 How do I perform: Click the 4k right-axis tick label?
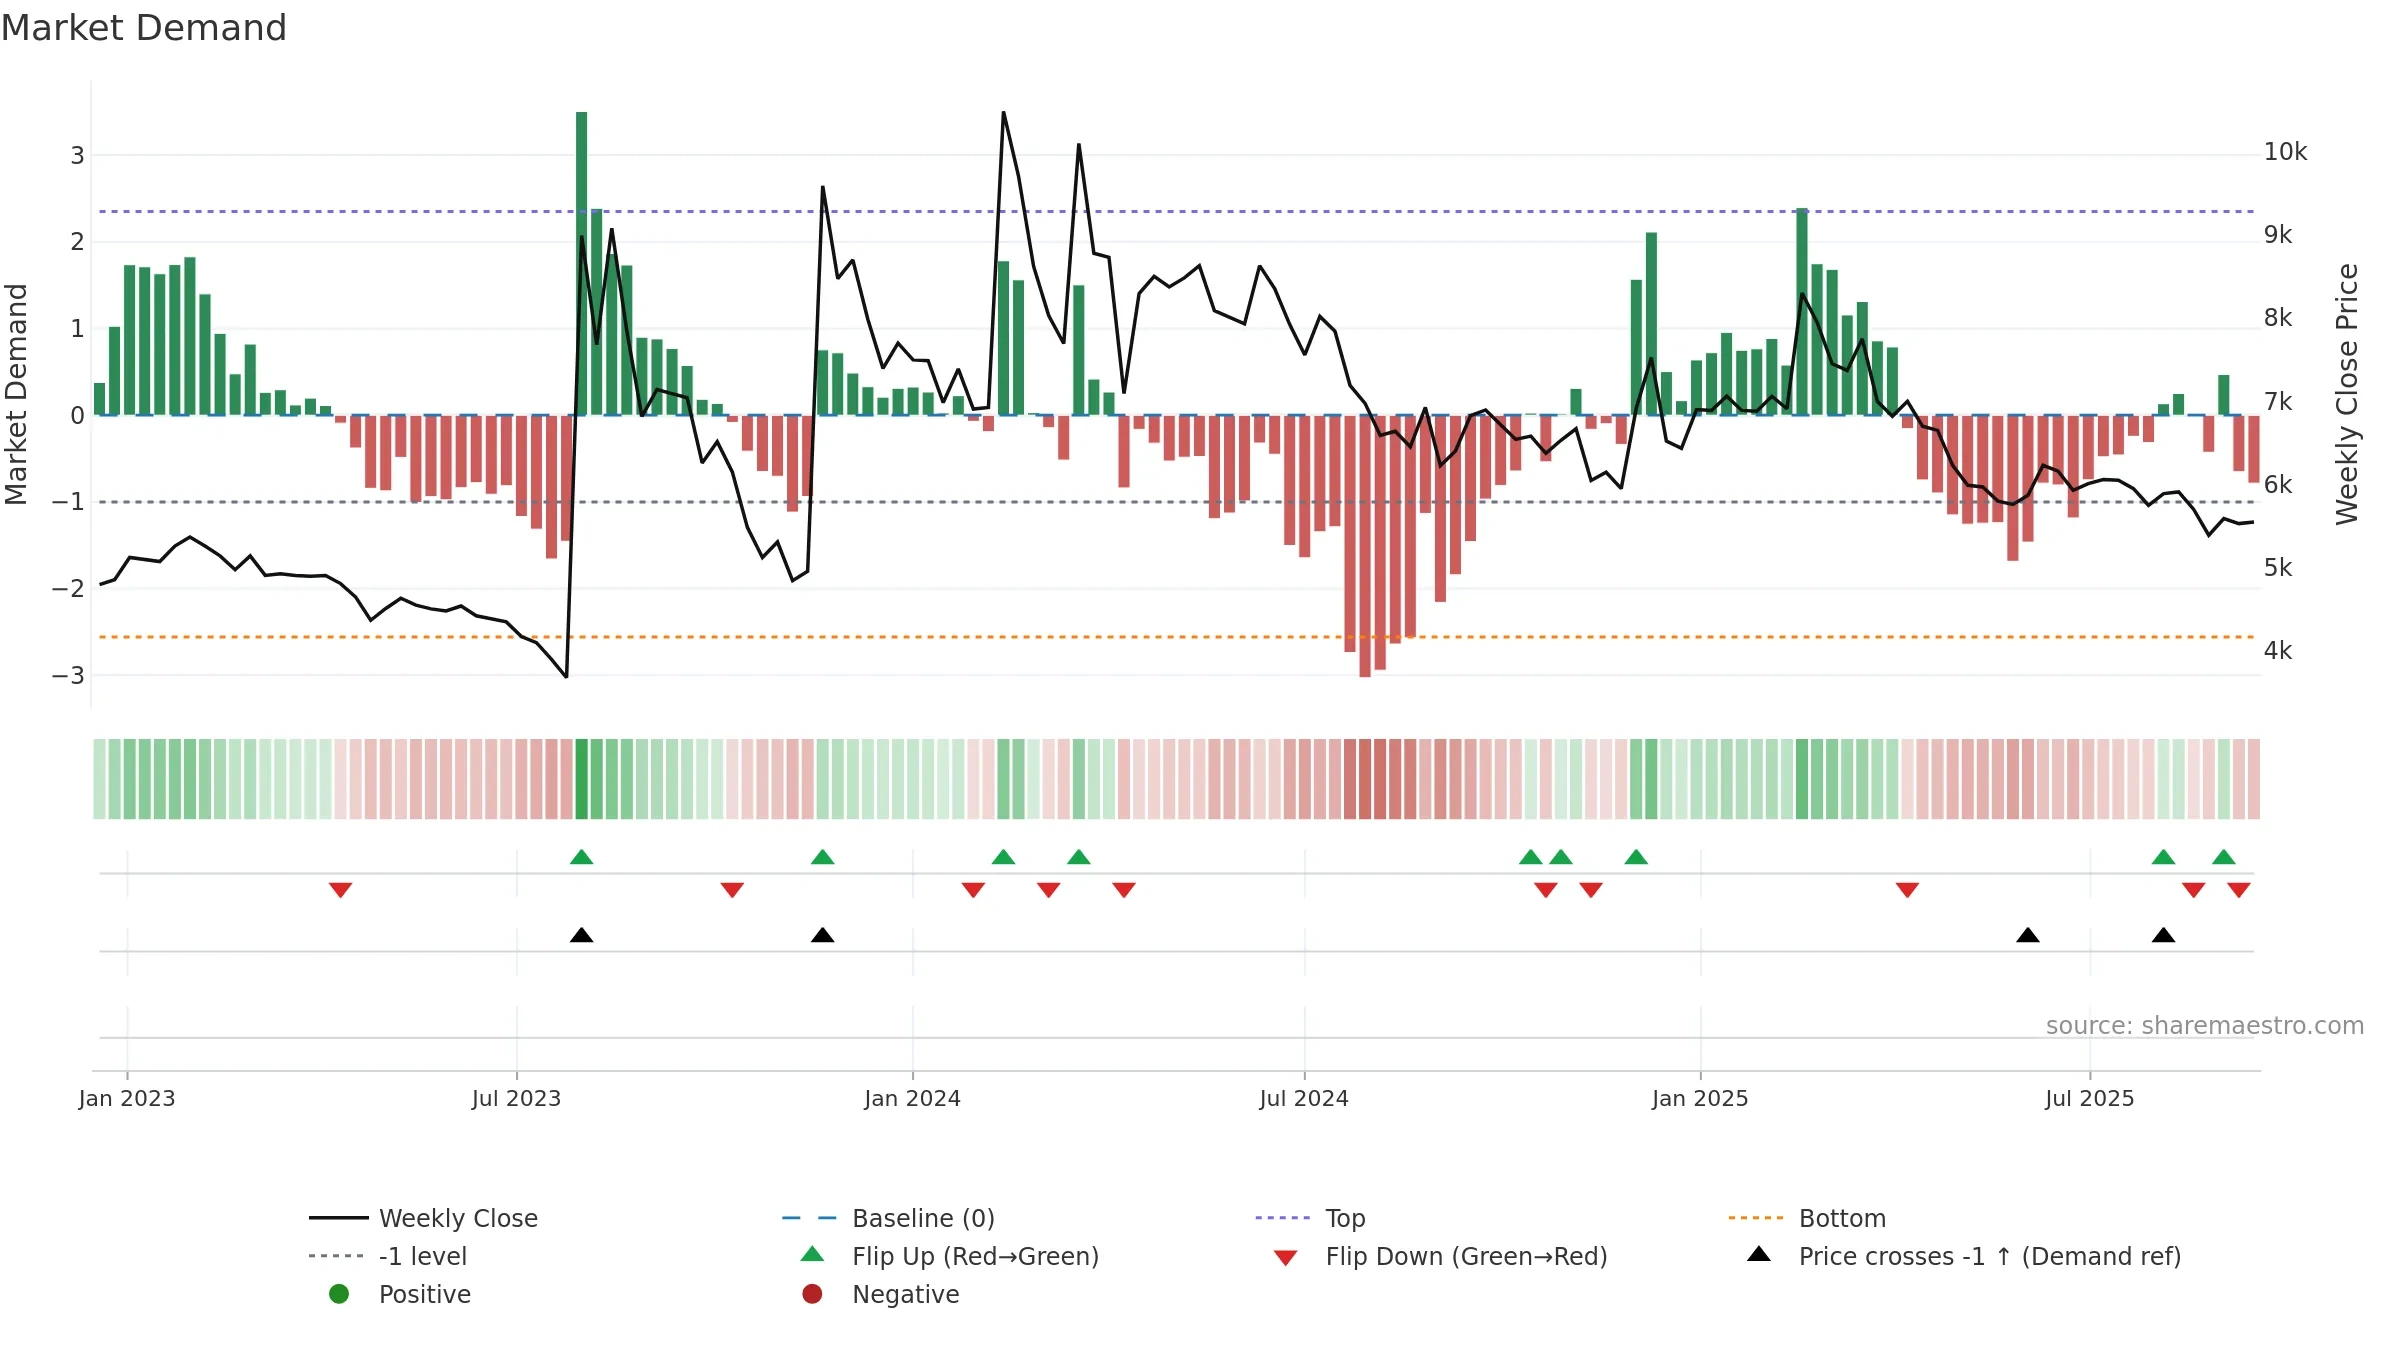(x=2278, y=651)
